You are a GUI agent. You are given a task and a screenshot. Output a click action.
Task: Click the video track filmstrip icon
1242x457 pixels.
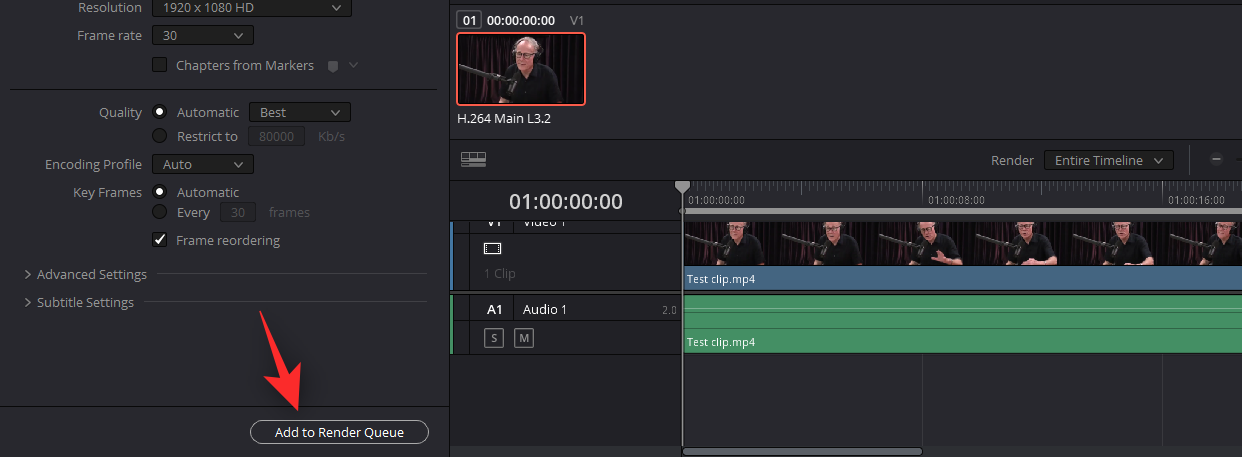tap(492, 248)
